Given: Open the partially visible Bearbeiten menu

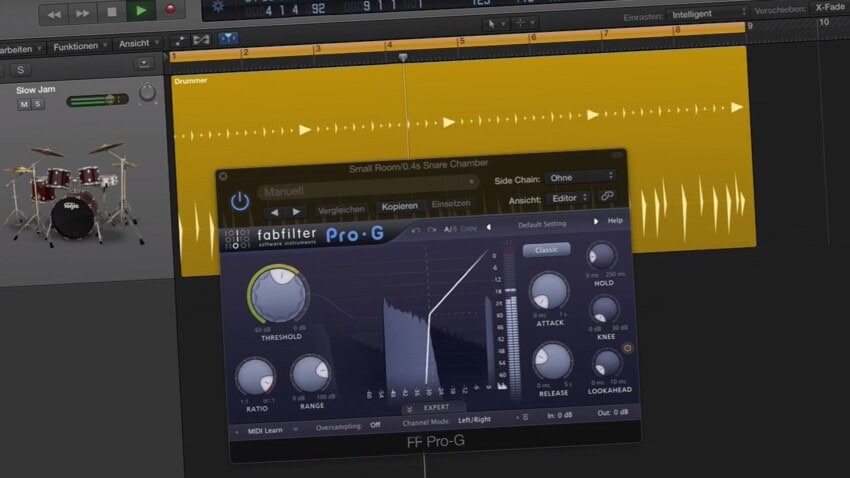Looking at the screenshot, I should point(21,49).
